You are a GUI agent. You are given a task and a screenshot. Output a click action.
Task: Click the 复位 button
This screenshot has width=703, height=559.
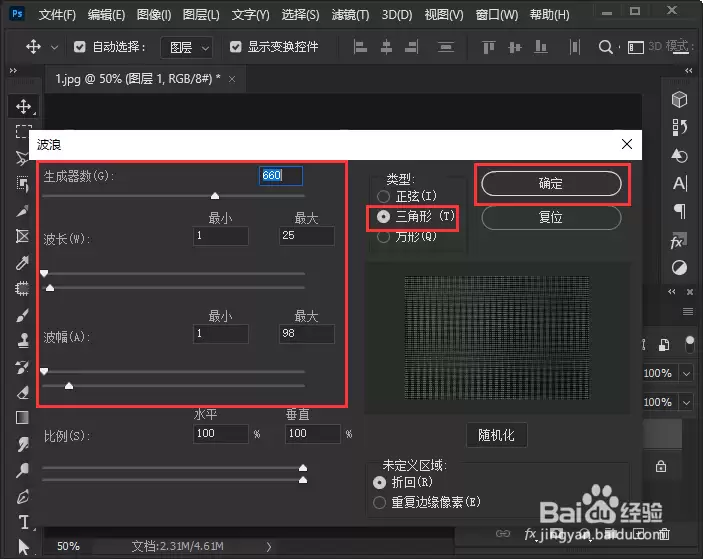[x=551, y=217]
